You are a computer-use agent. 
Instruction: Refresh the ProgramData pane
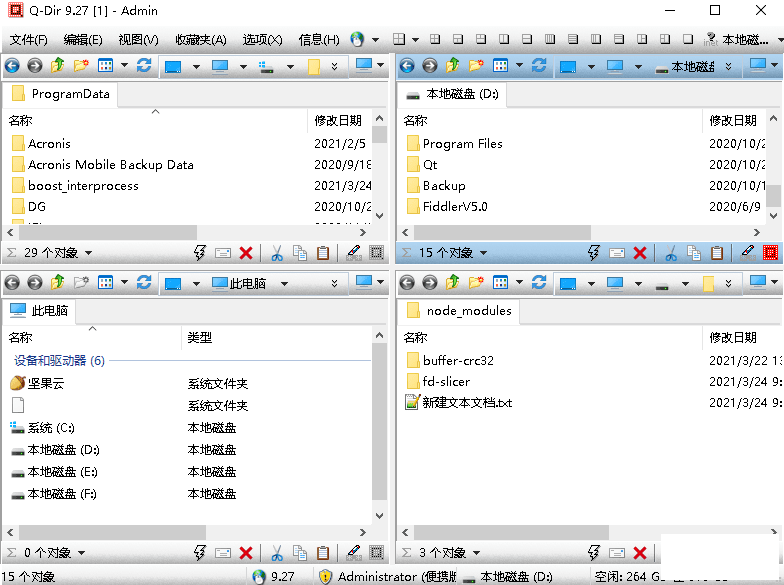click(144, 66)
